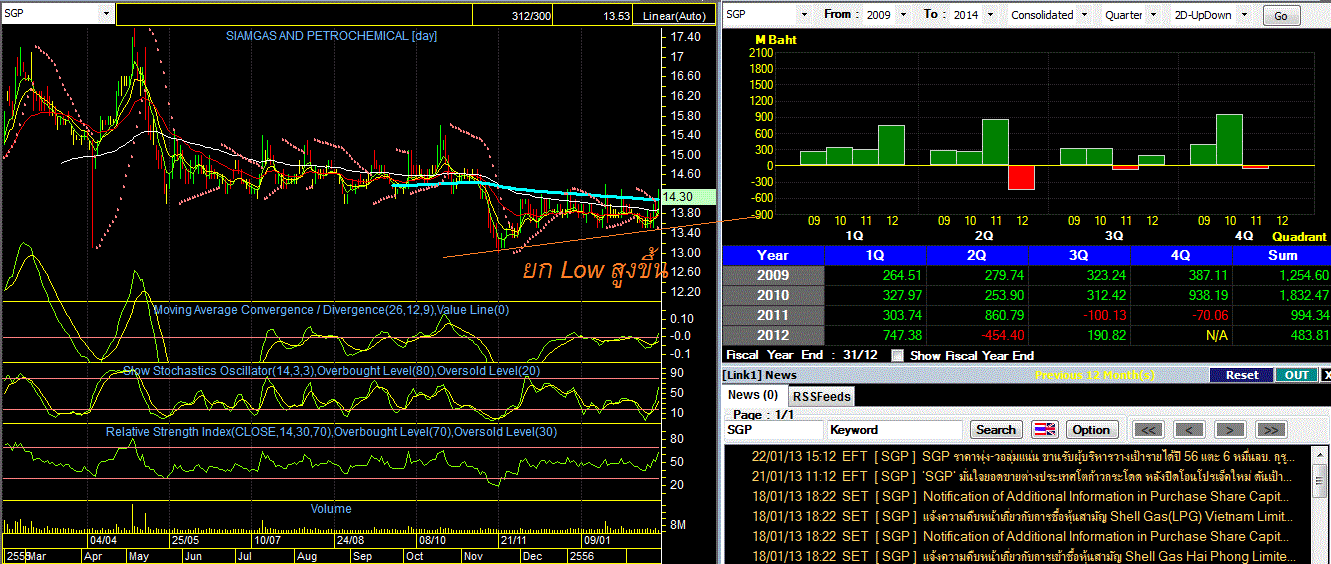Click the Moving Average Convergence / Divergence indicator label
Viewport: 1331px width, 564px height.
(x=331, y=310)
